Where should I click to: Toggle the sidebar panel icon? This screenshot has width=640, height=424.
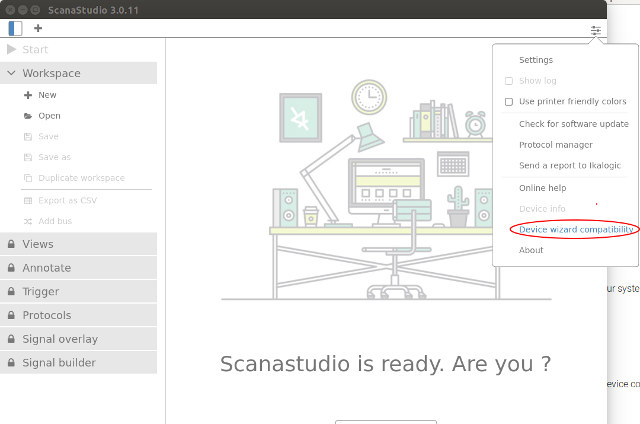point(15,28)
